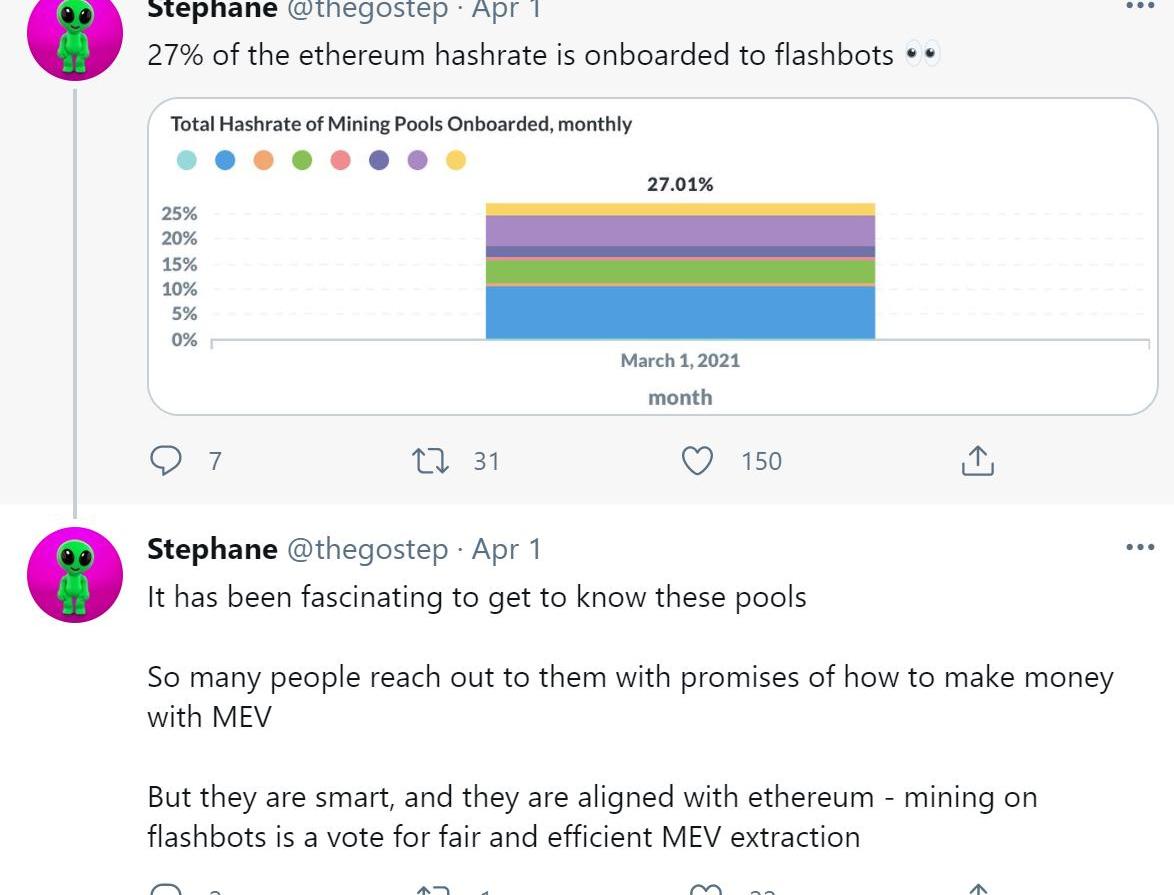Retweet the flashbots hashrate tweet

(431, 461)
